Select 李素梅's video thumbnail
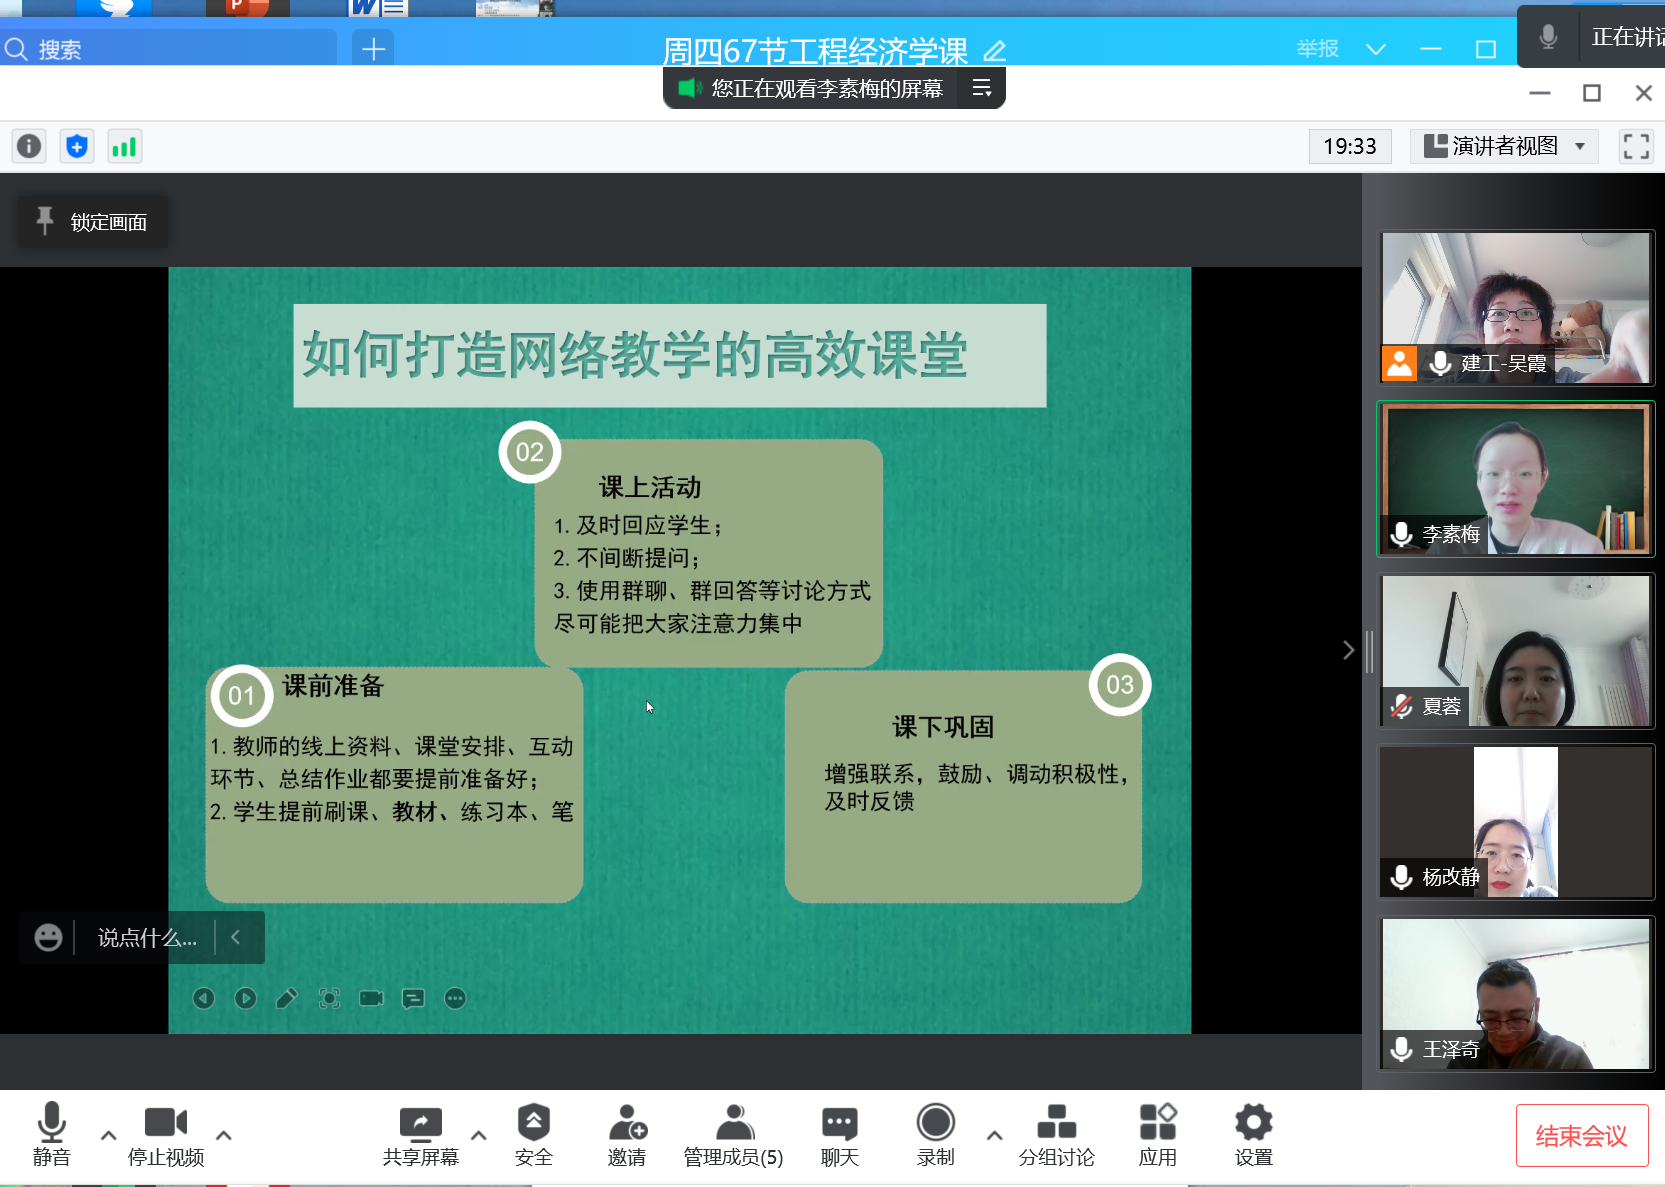 point(1515,479)
